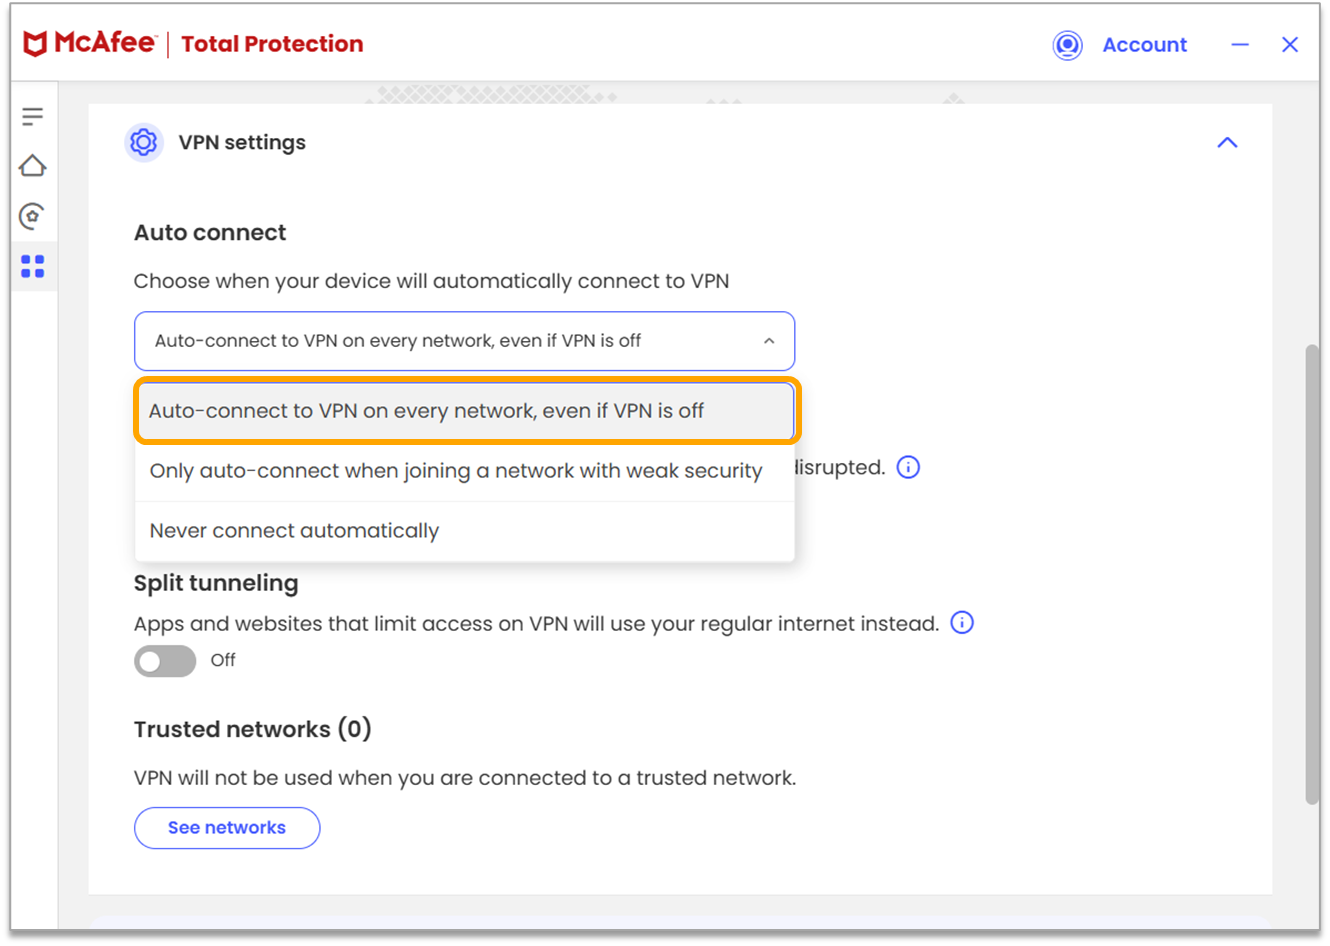Select 'Never connect automatically' option

tap(294, 531)
